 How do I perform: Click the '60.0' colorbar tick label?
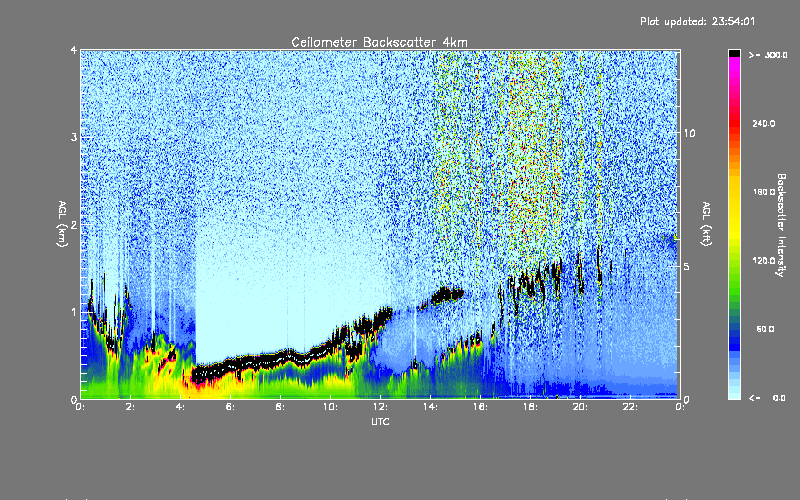click(766, 329)
